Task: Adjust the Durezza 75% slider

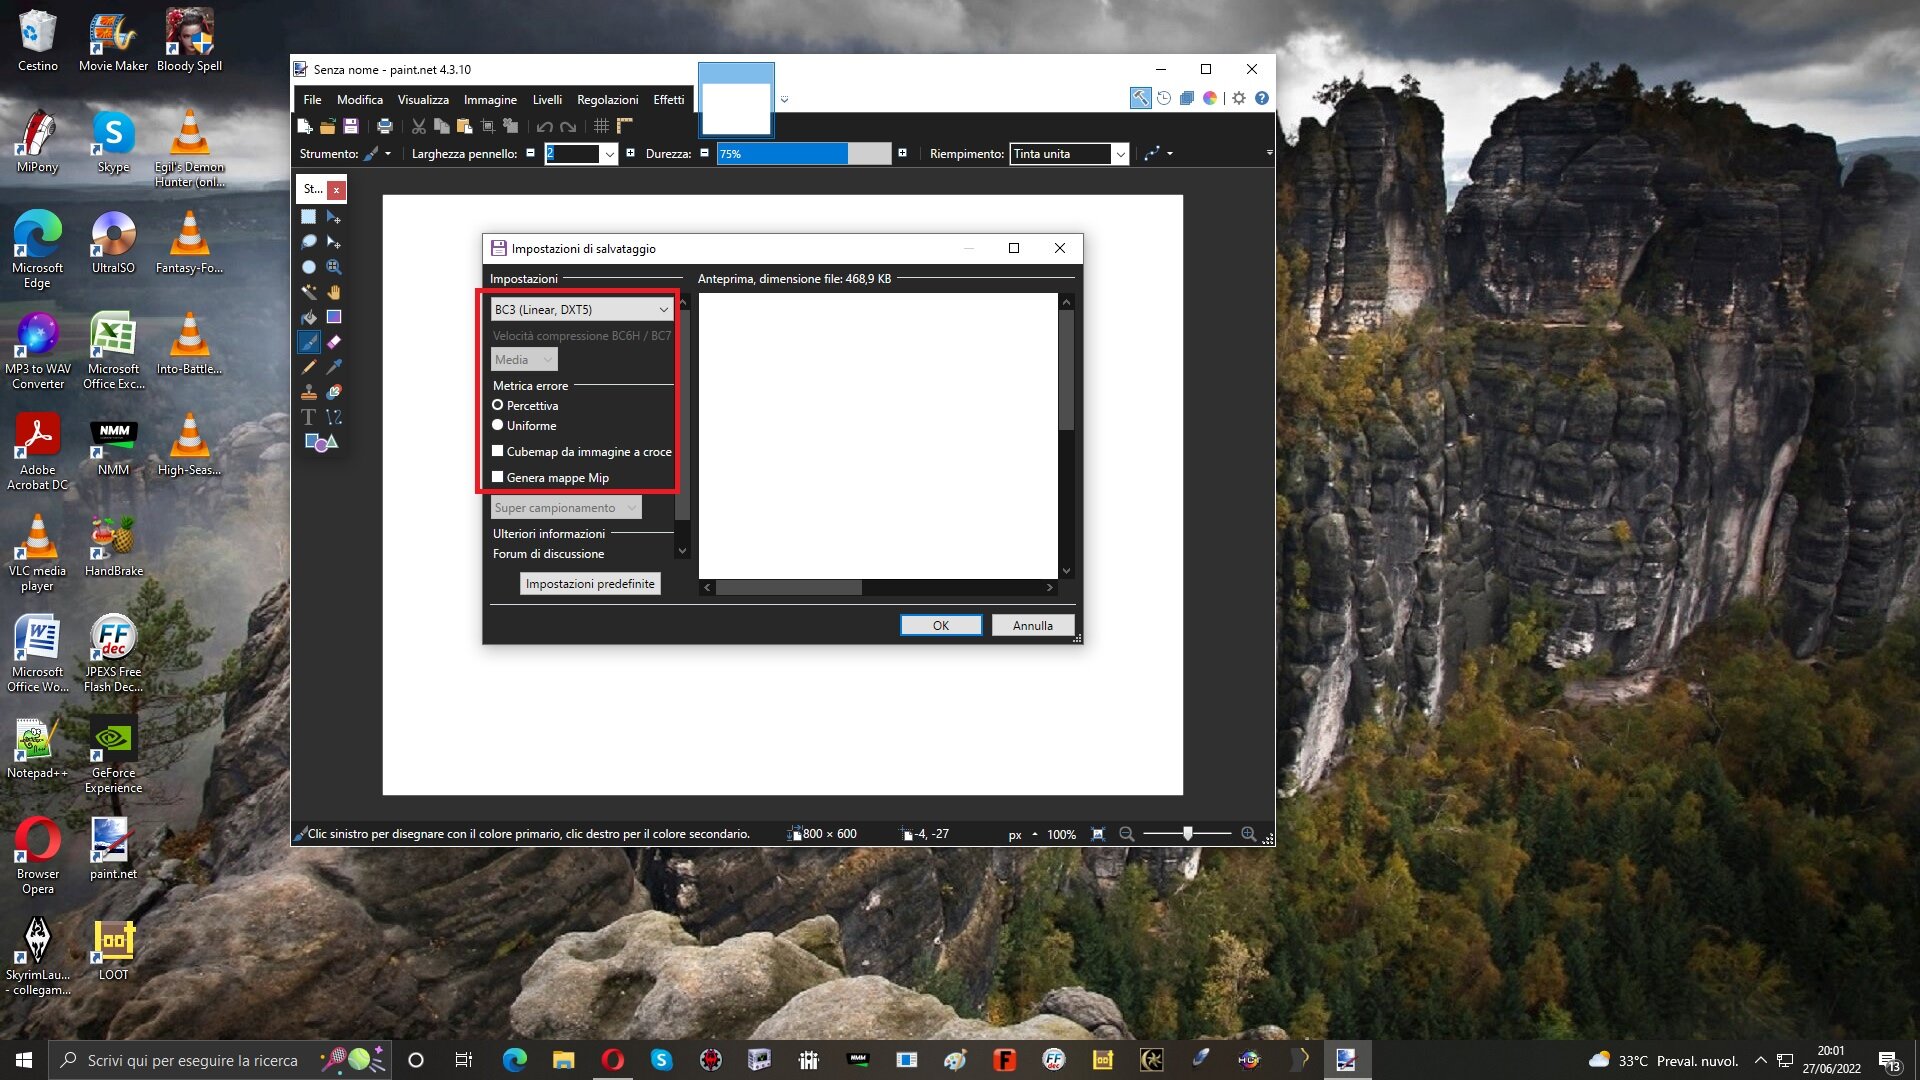Action: [x=803, y=153]
